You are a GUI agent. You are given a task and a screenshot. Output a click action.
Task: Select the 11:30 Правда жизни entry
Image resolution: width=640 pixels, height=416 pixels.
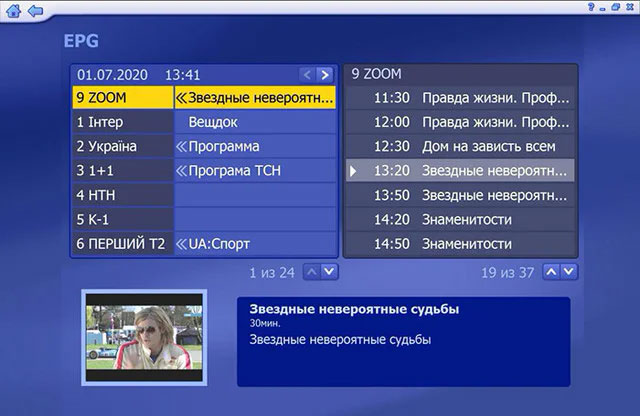coord(460,98)
